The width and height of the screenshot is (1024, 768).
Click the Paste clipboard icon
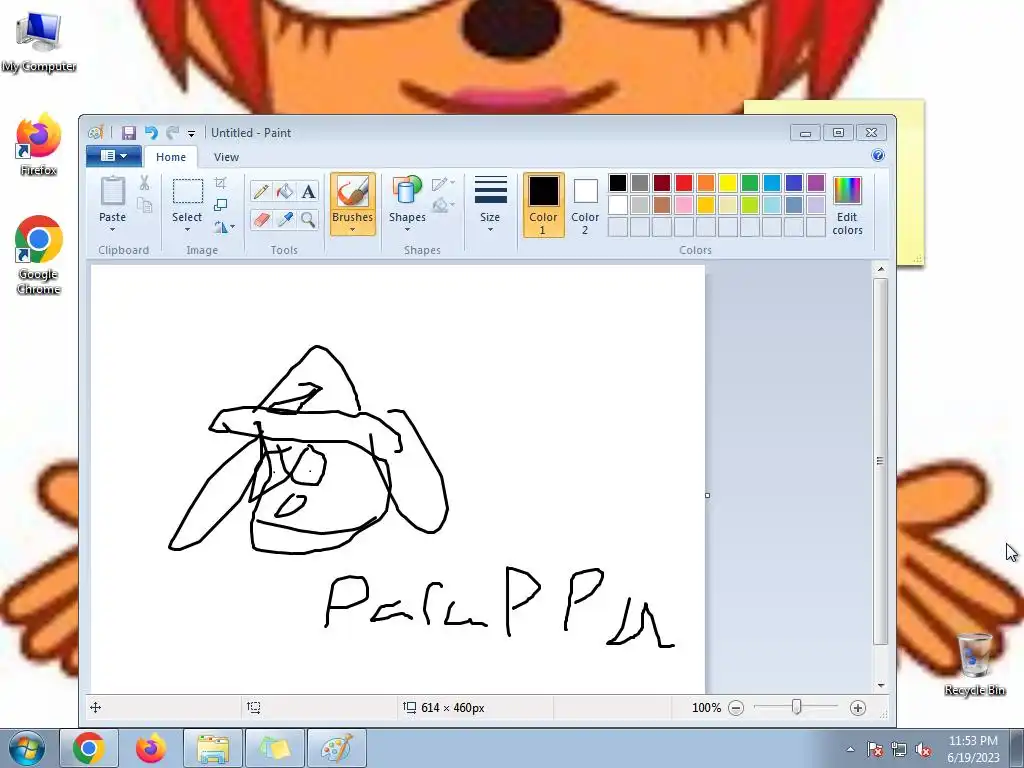112,191
